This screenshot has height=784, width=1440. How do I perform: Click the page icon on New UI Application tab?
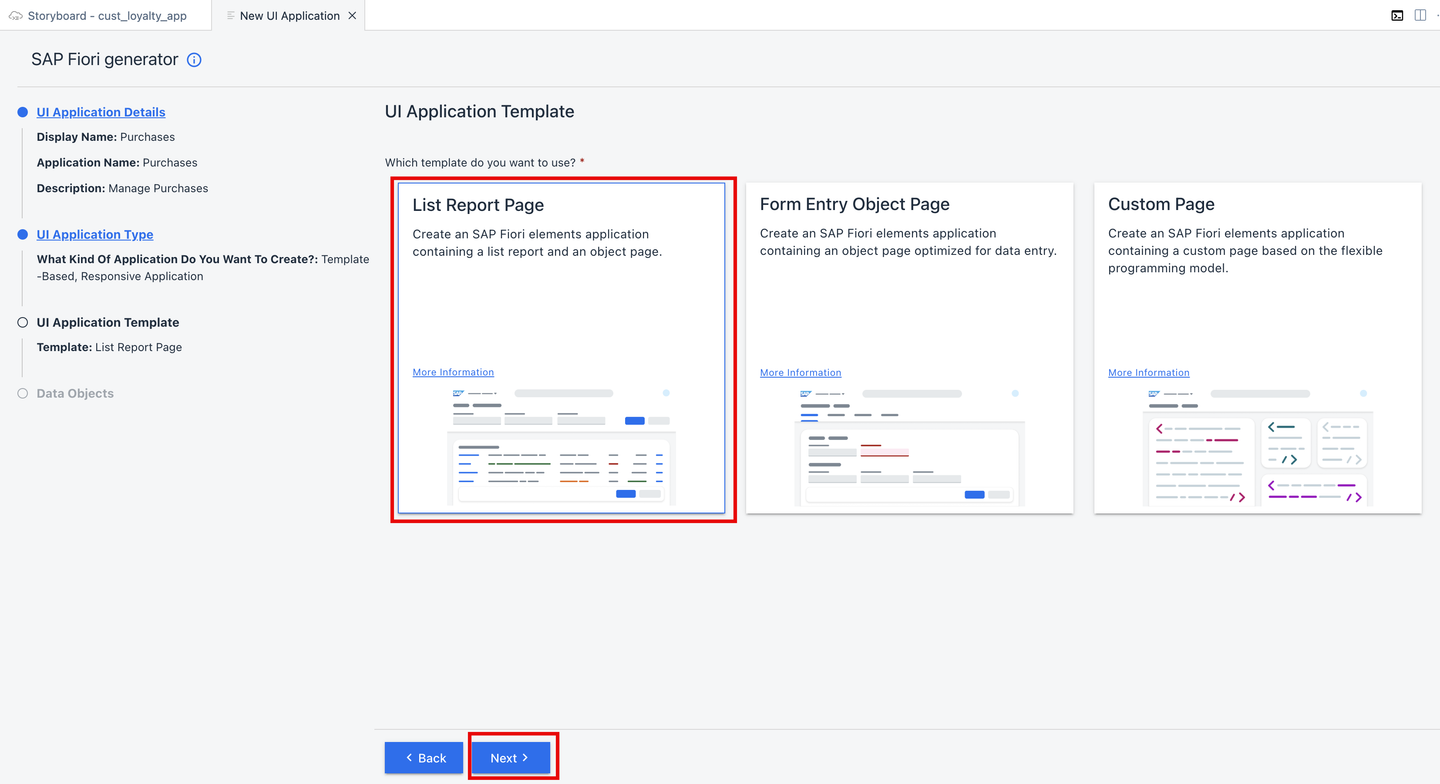[x=231, y=16]
